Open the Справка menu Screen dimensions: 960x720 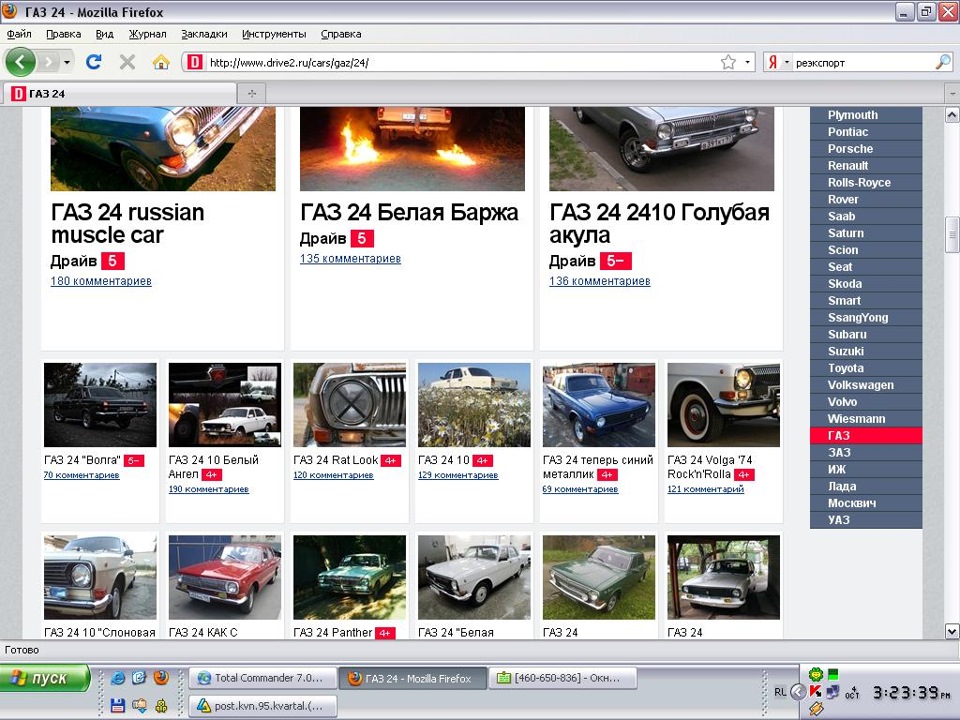tap(341, 34)
